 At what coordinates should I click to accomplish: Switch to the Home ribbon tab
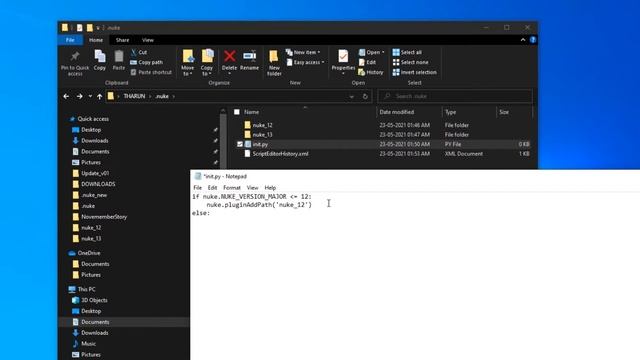96,40
